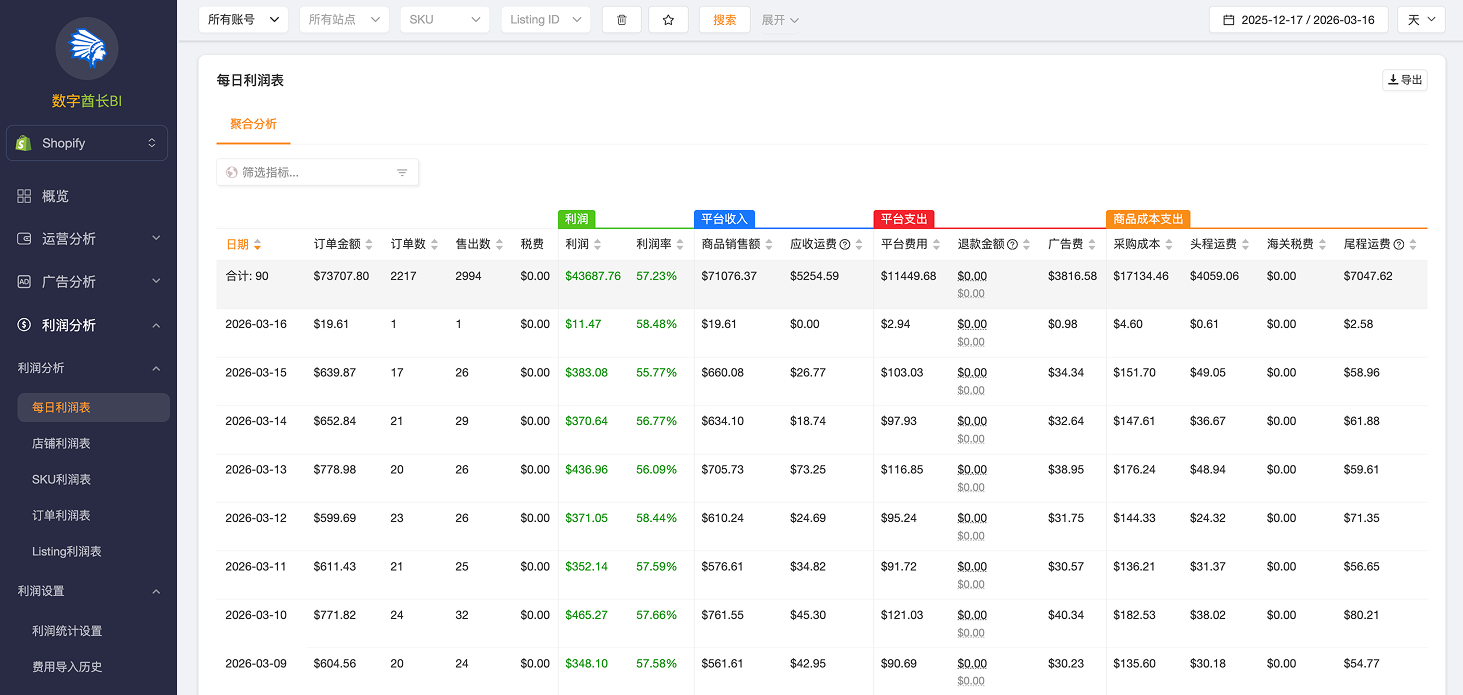Click the 搜索 button
1463x695 pixels.
[724, 20]
